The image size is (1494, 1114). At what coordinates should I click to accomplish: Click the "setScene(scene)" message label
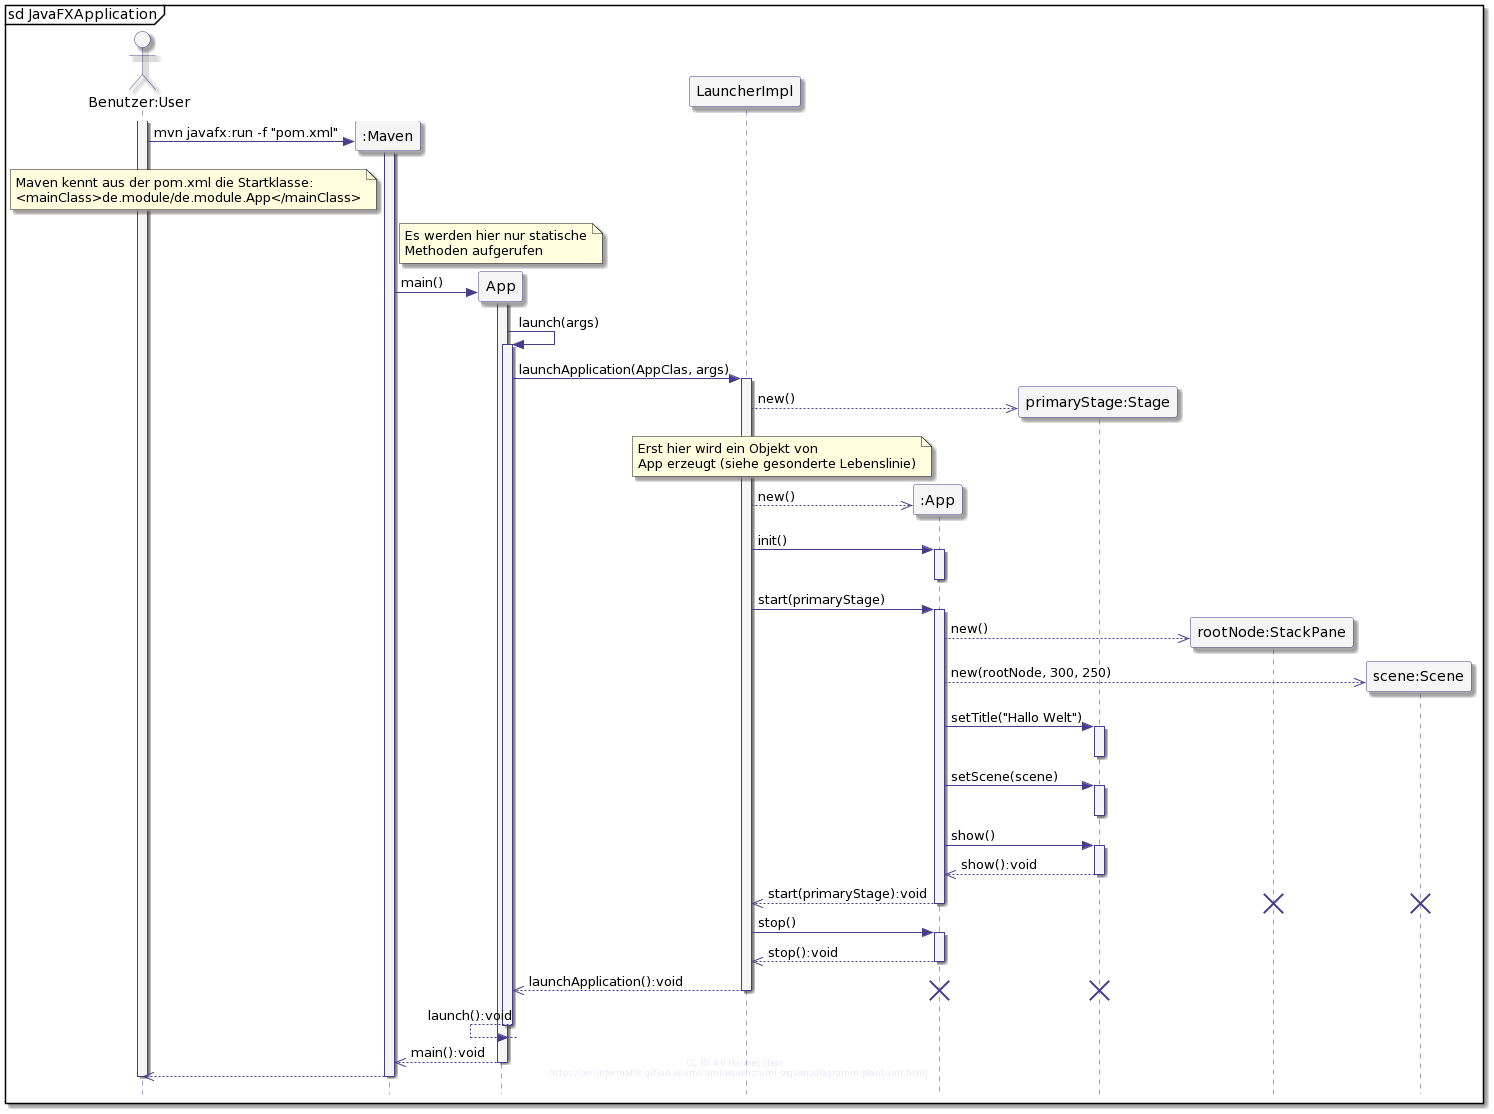click(1004, 777)
